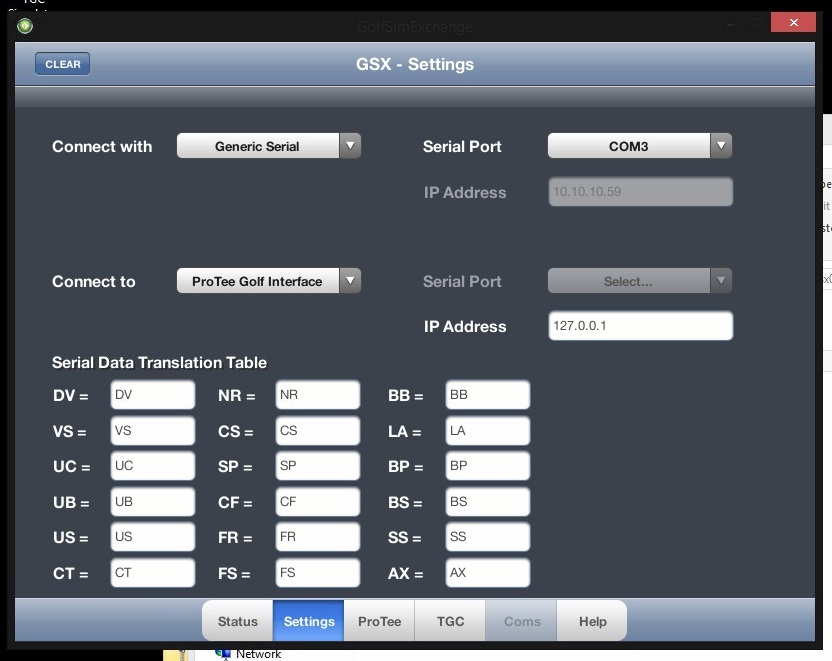Open the Connect with Generic Serial dropdown
Screen dimensions: 832x661
(268, 146)
